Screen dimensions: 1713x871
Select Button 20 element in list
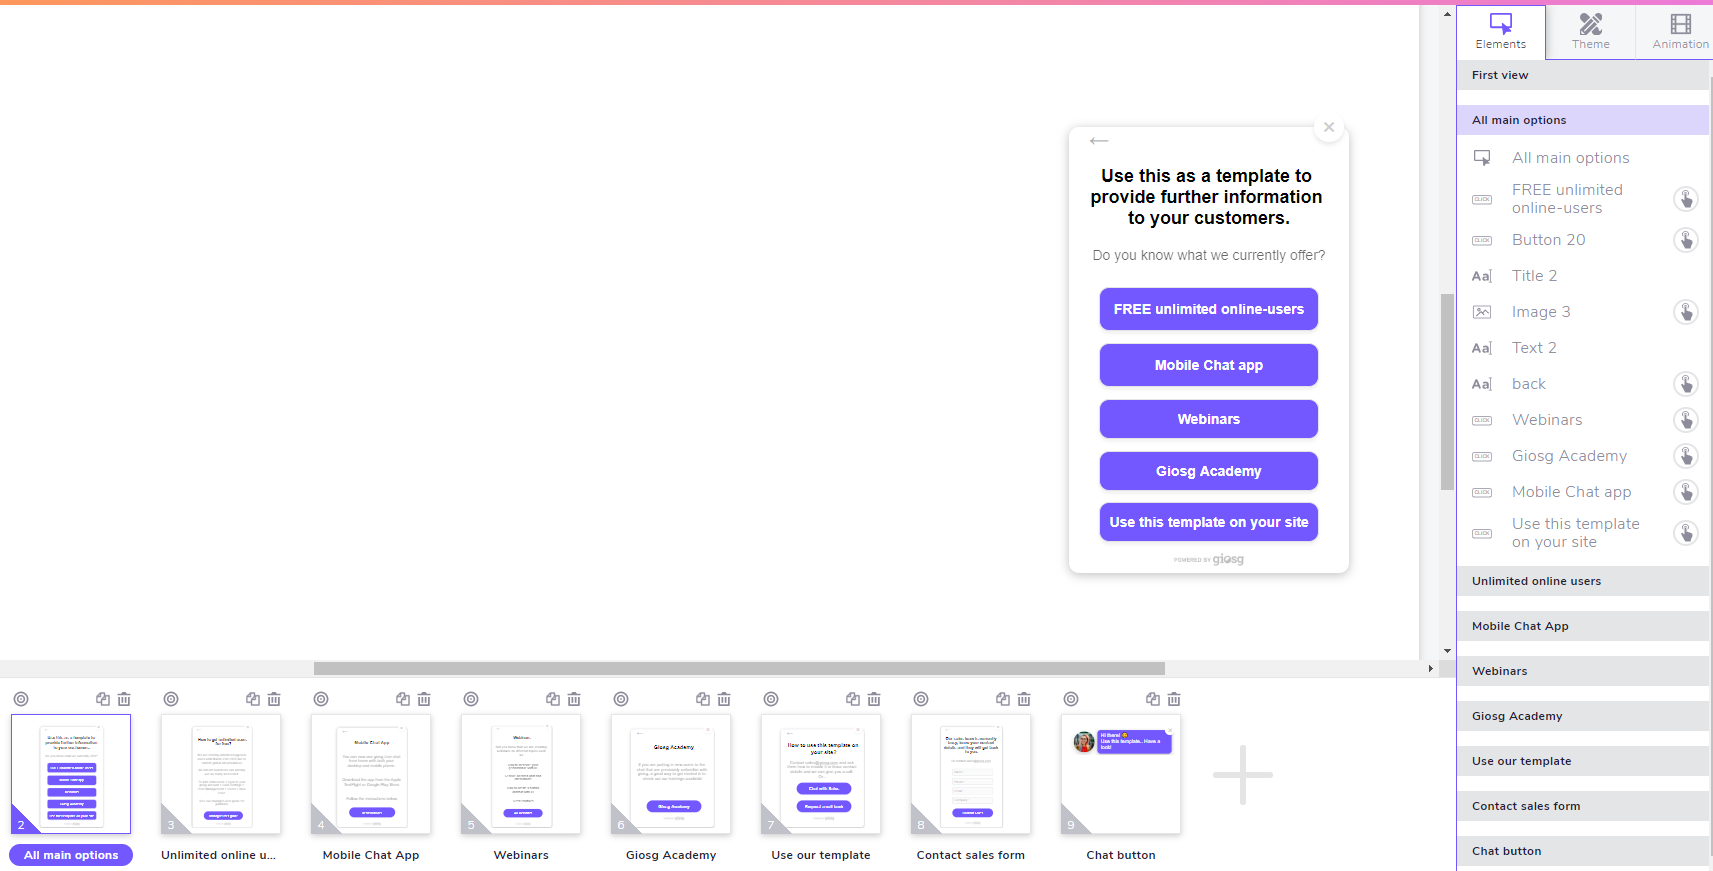[1548, 240]
